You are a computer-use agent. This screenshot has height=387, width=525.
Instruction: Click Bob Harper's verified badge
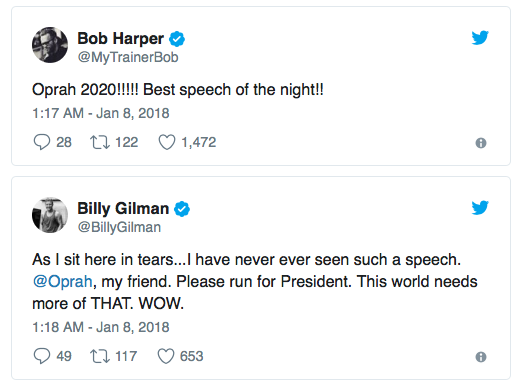[177, 39]
